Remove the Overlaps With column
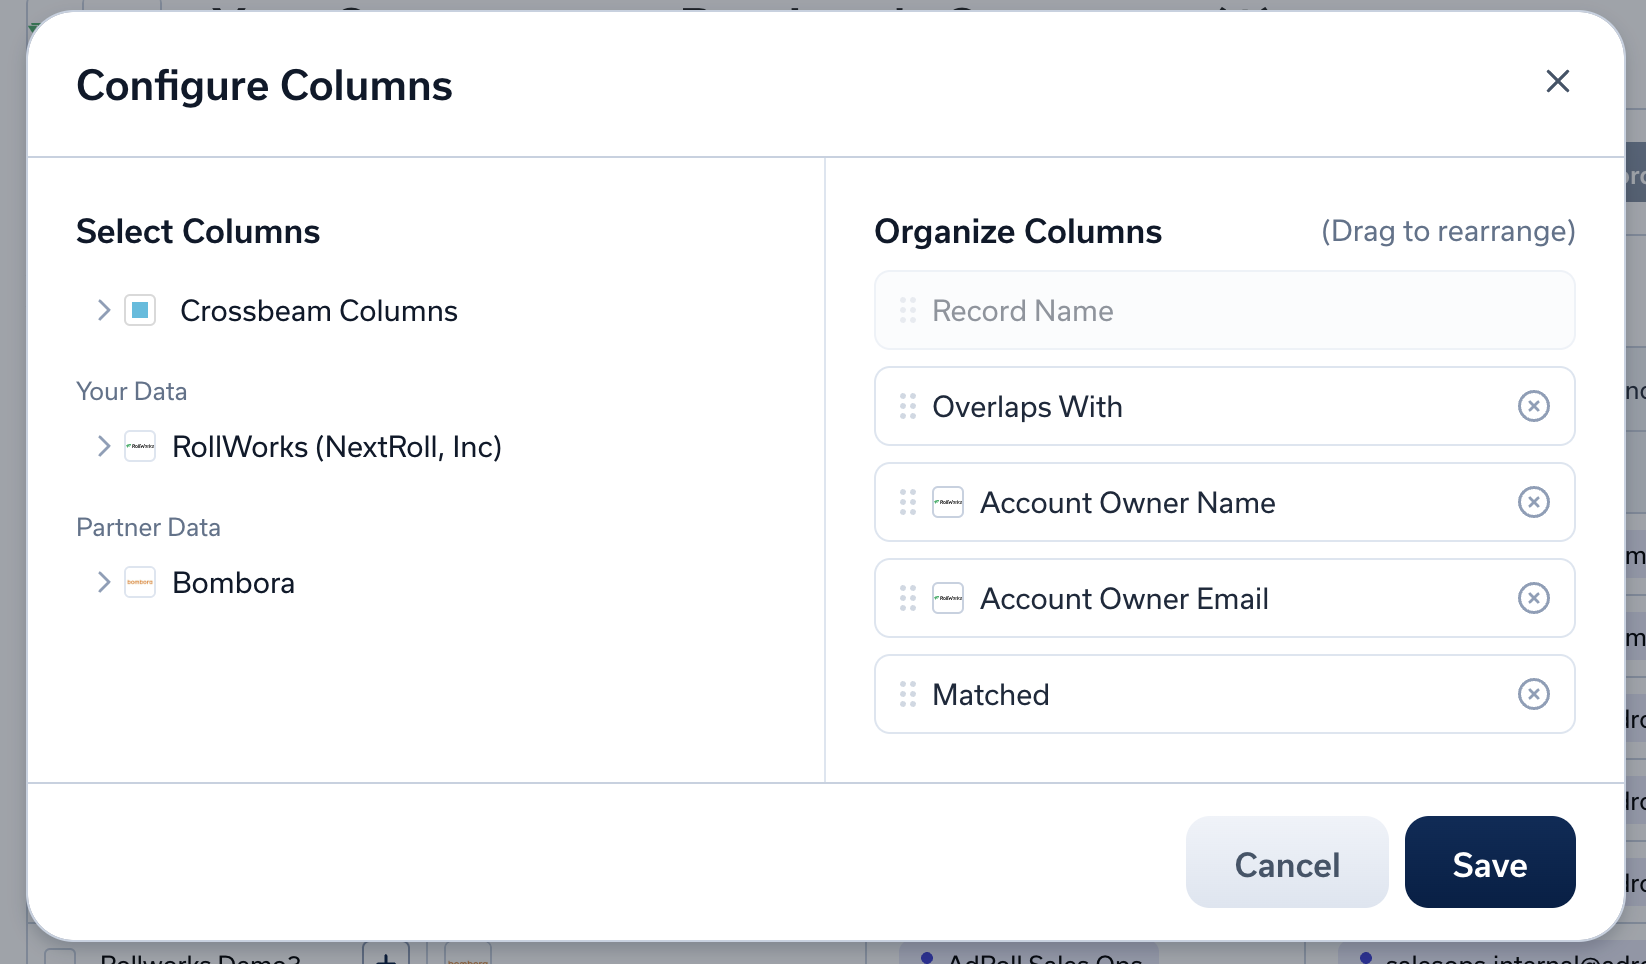The height and width of the screenshot is (964, 1646). click(1533, 406)
